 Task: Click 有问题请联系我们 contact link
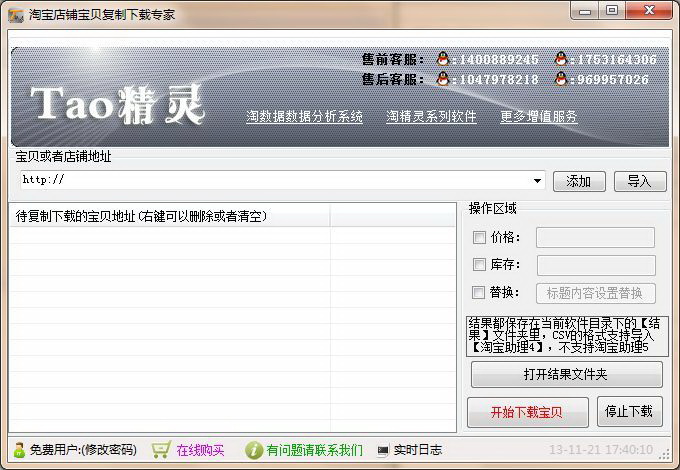point(314,450)
